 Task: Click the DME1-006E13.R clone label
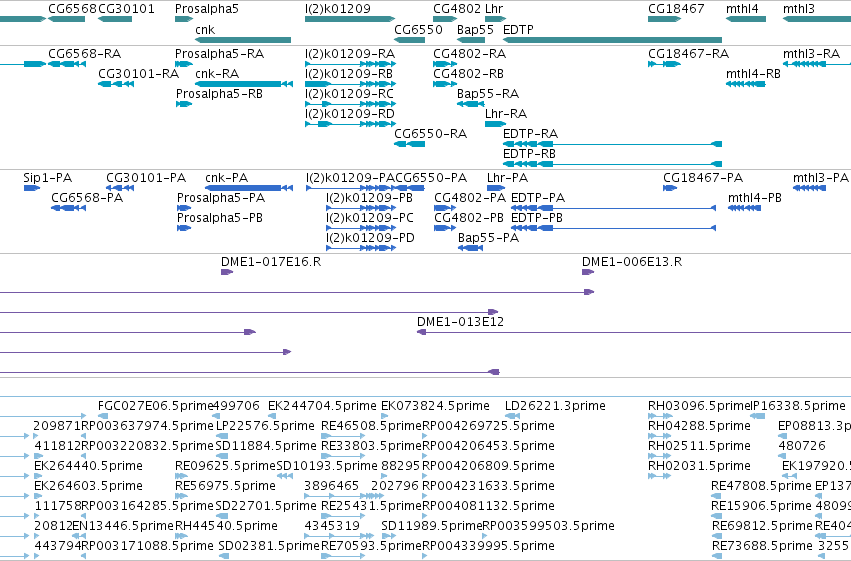(x=632, y=262)
